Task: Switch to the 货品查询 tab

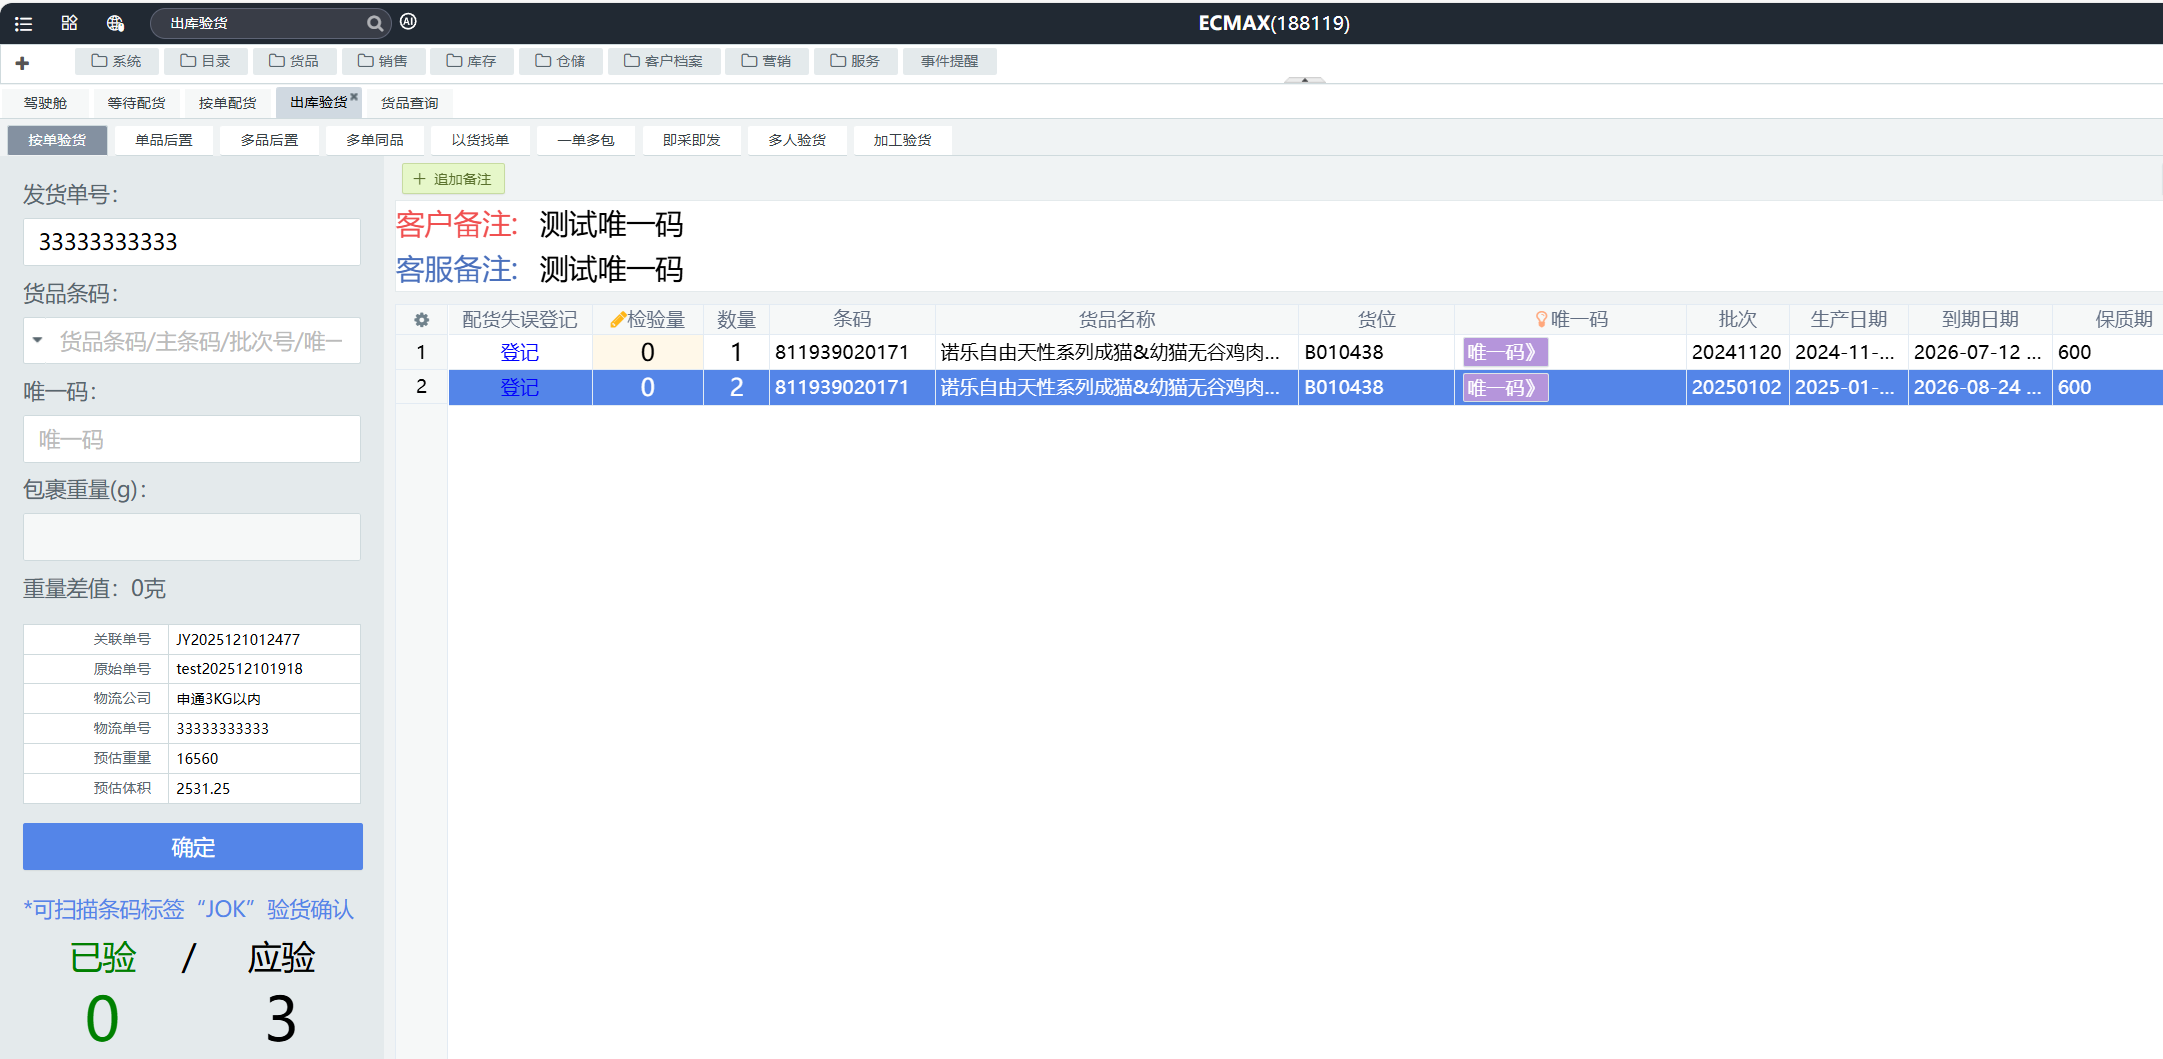Action: click(409, 103)
